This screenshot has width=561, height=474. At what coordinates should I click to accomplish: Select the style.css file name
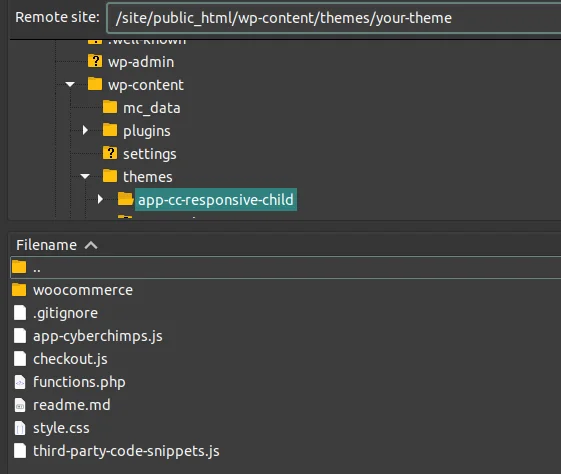(61, 428)
